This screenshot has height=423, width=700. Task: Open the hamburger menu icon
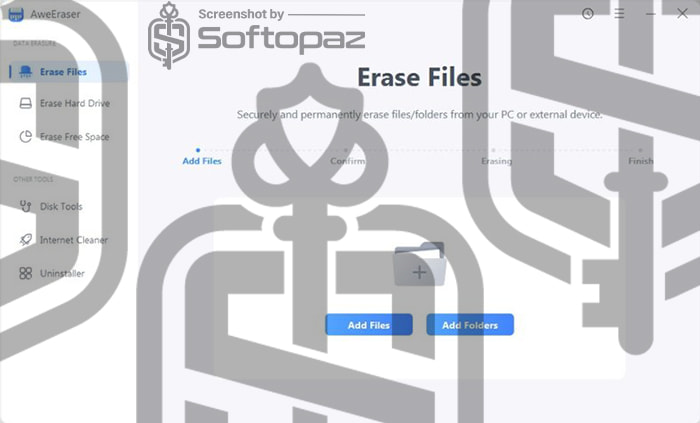619,14
